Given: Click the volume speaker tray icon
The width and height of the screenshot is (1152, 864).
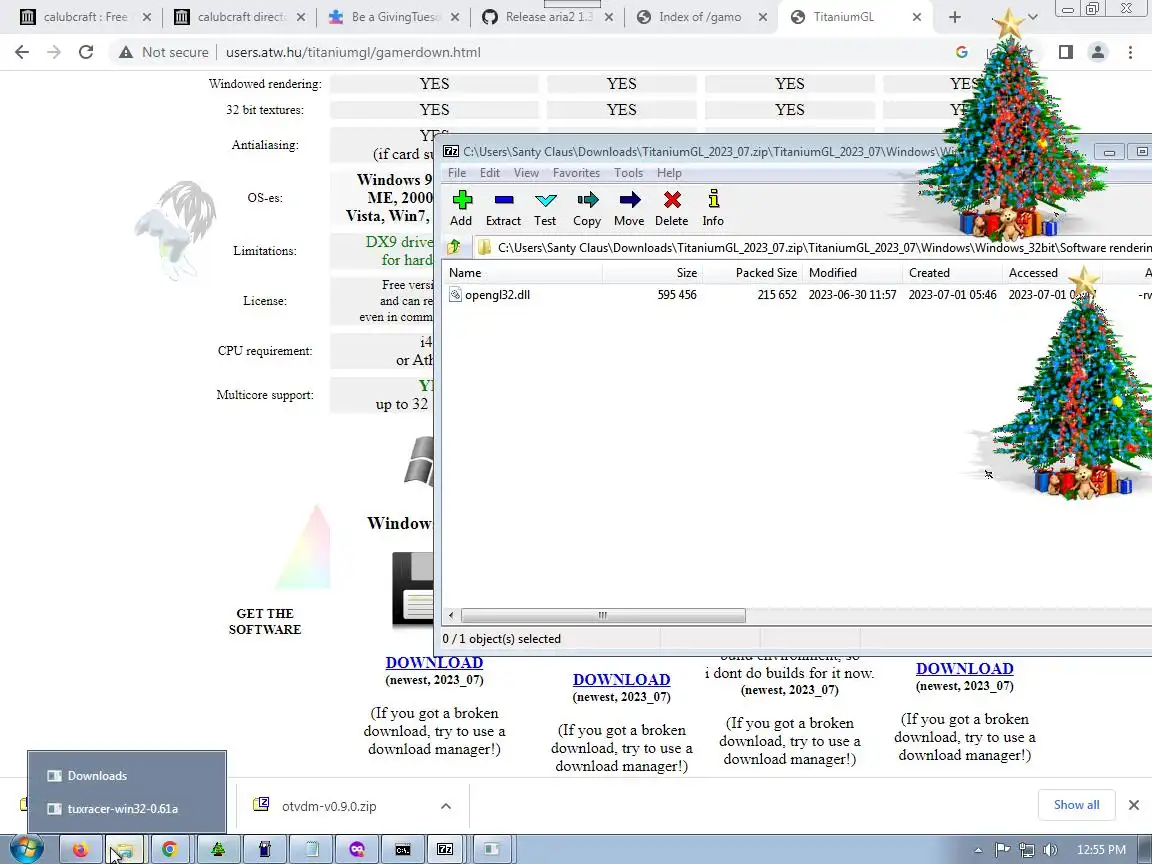Looking at the screenshot, I should tap(1050, 850).
